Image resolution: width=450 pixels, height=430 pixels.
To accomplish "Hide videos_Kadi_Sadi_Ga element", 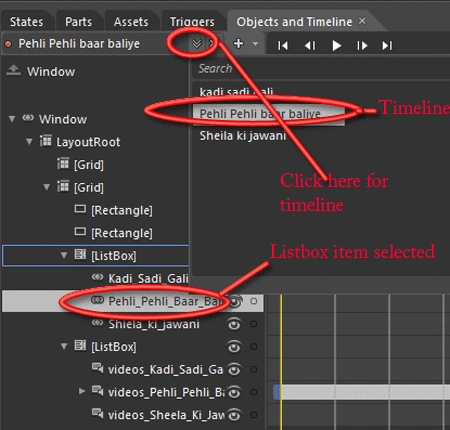I will click(x=234, y=369).
